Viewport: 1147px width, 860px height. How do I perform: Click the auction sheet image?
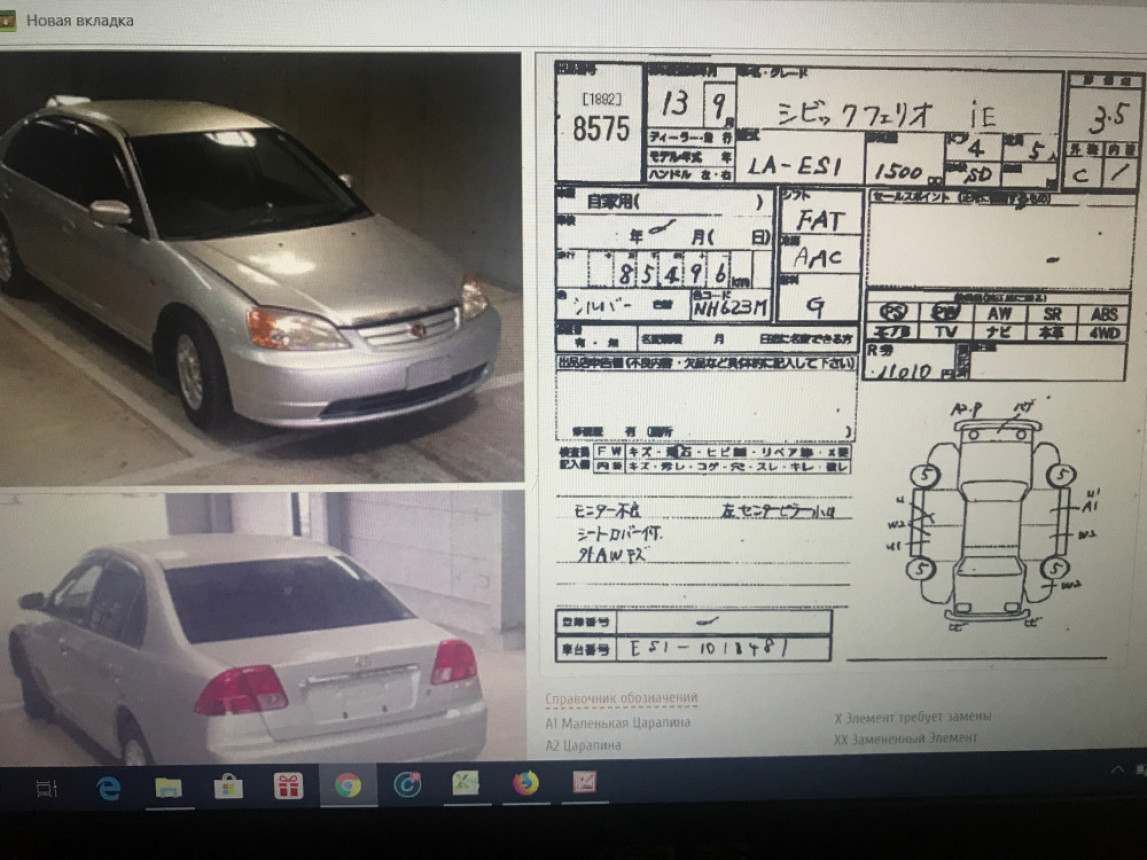(x=840, y=360)
